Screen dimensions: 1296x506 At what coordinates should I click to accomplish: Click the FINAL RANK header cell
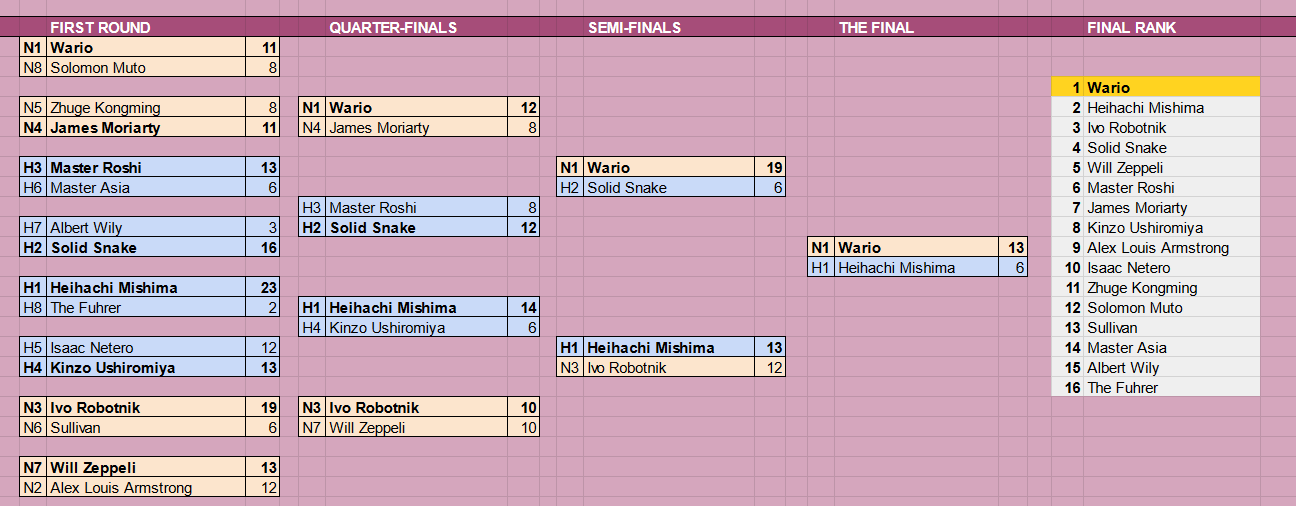1131,28
